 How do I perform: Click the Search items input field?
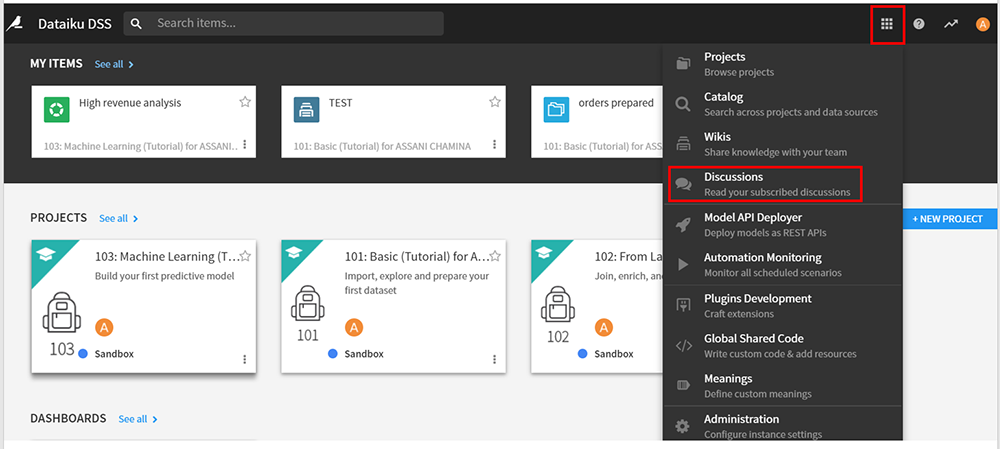point(295,23)
